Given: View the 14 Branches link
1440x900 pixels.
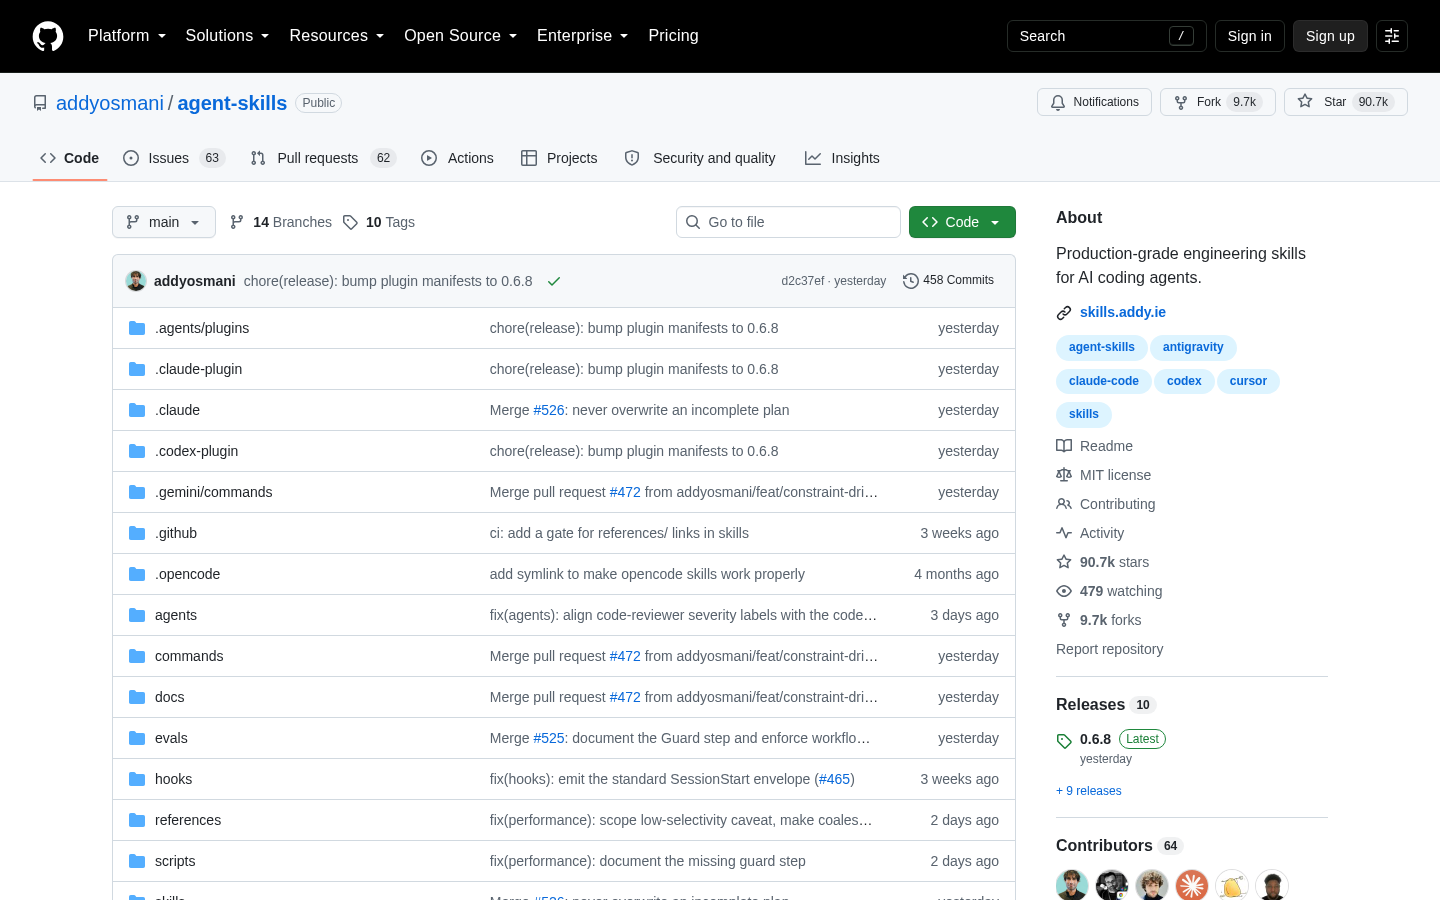Looking at the screenshot, I should [281, 222].
